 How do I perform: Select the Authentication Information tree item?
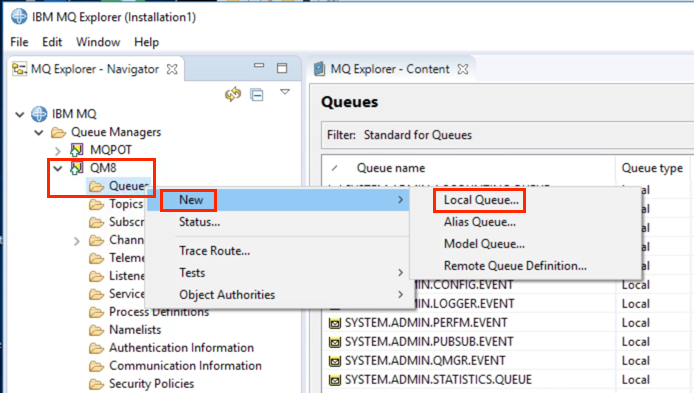pyautogui.click(x=181, y=348)
